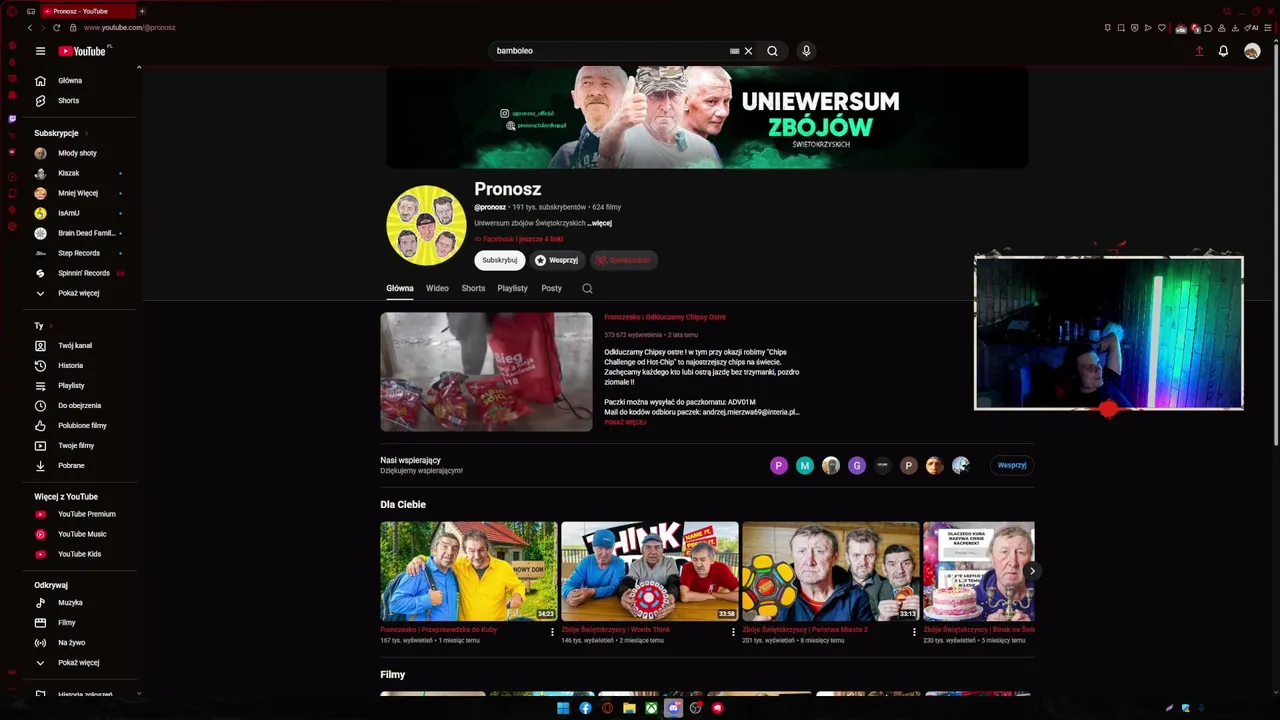1280x720 pixels.
Task: Open the notifications bell
Action: (x=1223, y=51)
